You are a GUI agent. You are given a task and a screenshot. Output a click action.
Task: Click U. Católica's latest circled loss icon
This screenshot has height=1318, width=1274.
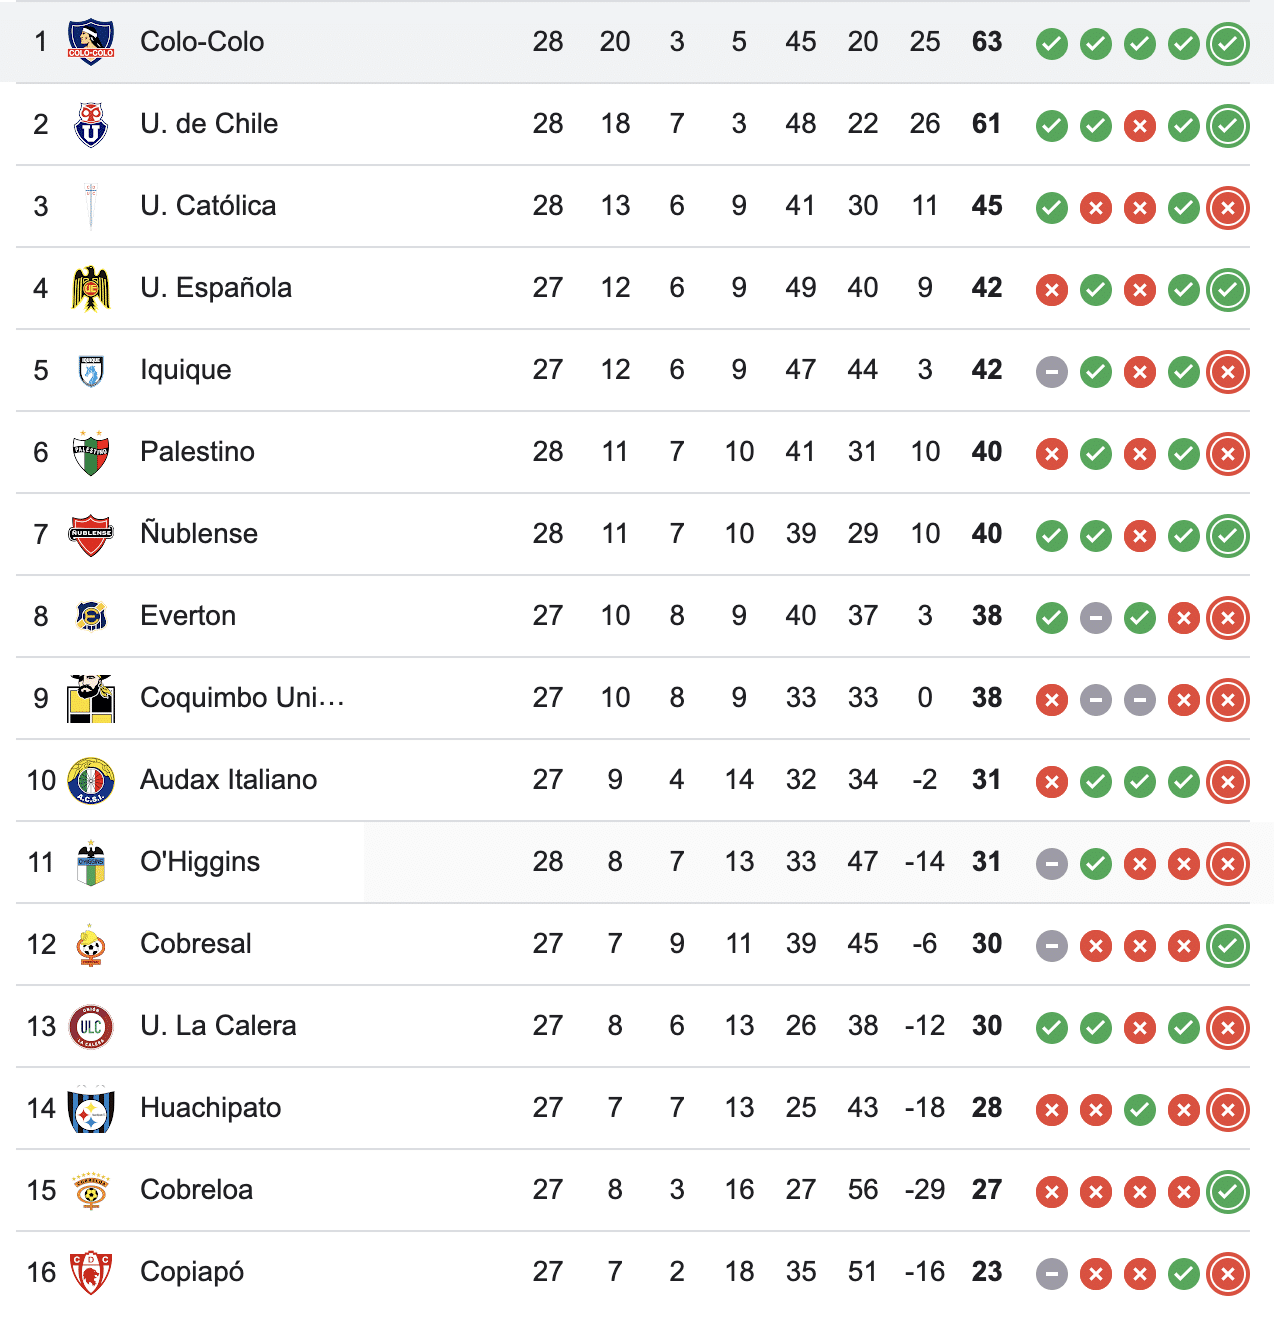(x=1228, y=208)
